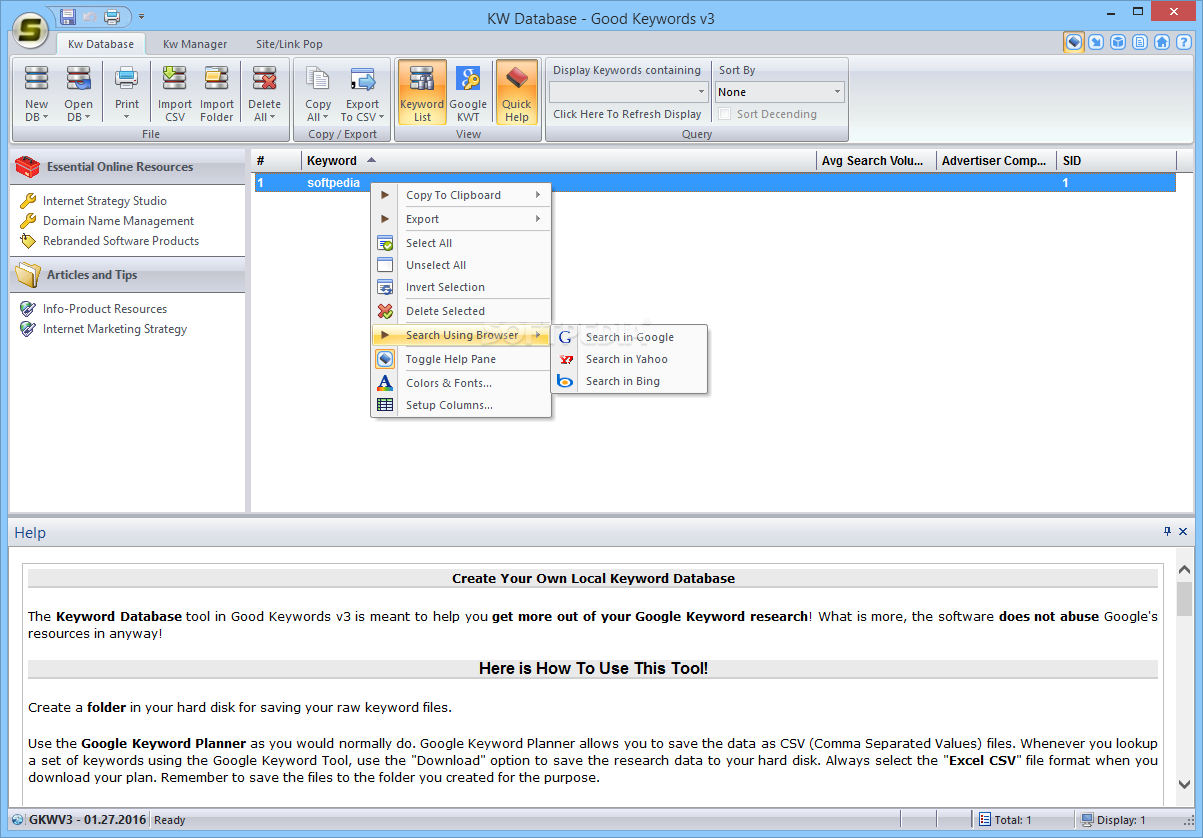The image size is (1203, 838).
Task: Open the Display Keywords containing combo box
Action: 629,92
